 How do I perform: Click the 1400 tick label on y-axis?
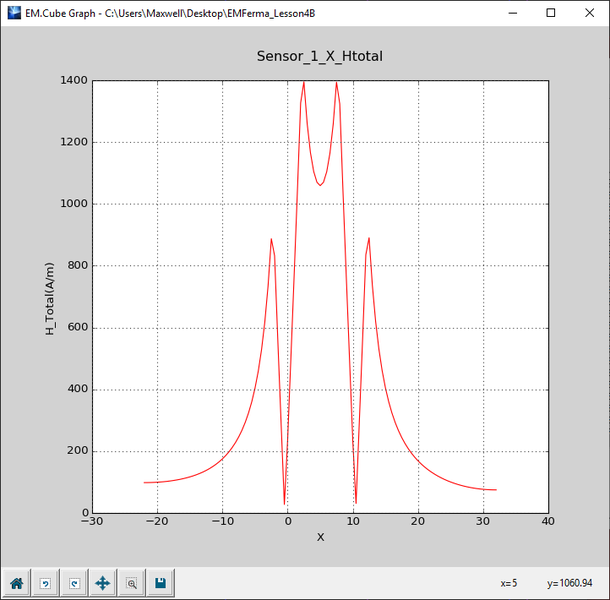pyautogui.click(x=71, y=80)
